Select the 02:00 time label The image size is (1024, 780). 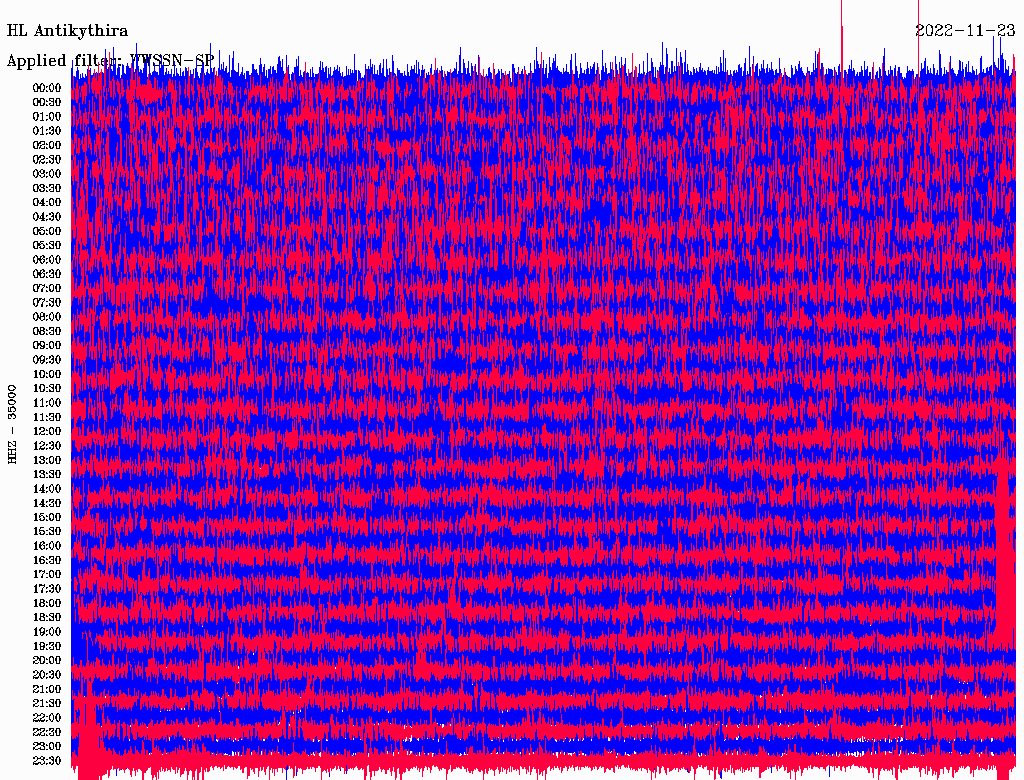47,145
